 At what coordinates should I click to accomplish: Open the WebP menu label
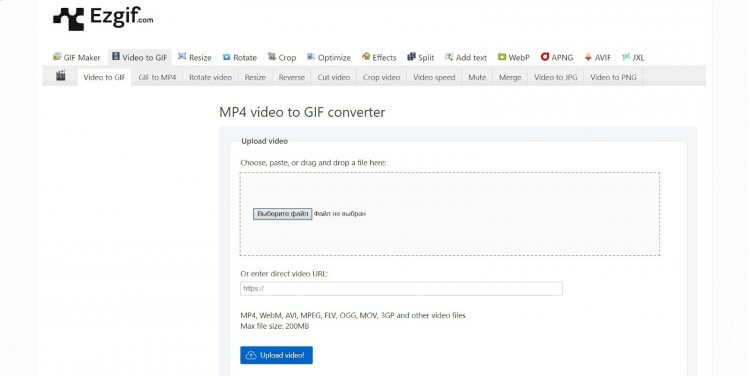(519, 57)
